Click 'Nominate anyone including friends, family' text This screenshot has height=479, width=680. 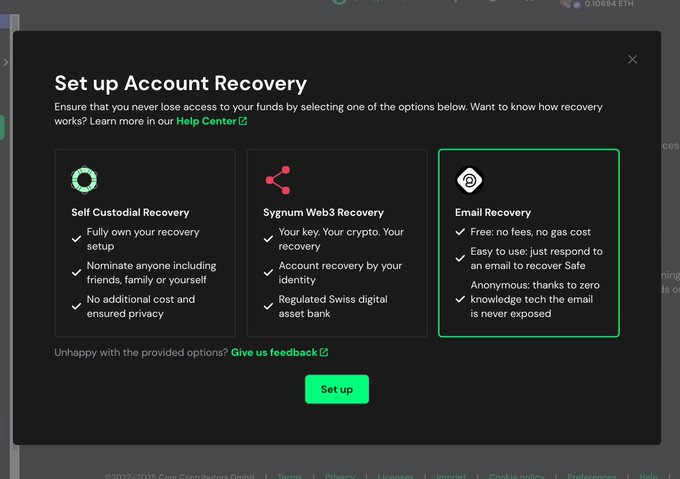pyautogui.click(x=151, y=273)
